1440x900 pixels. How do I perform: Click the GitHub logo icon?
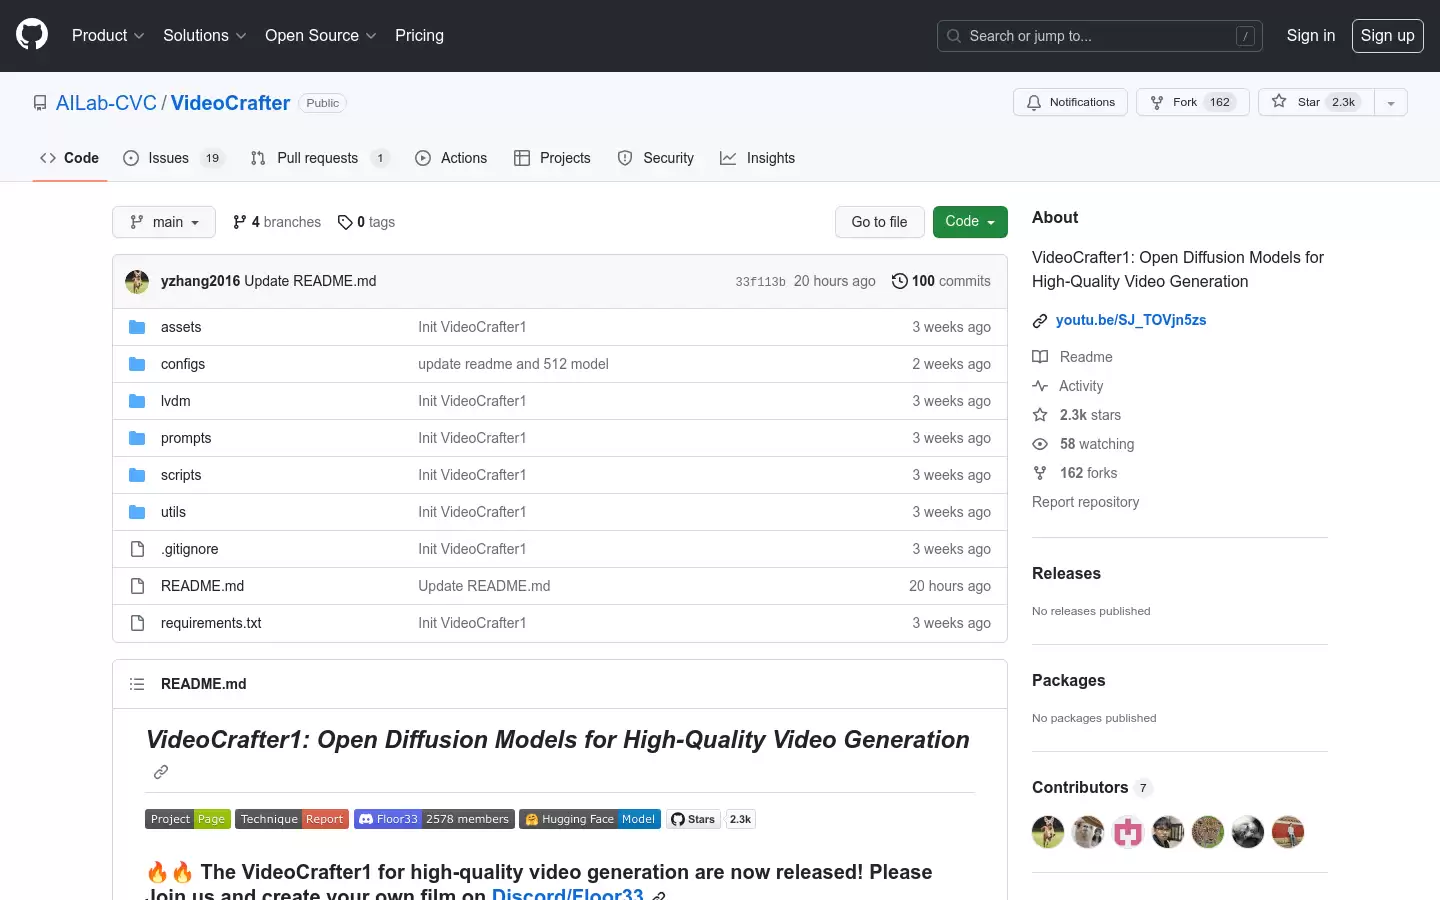click(32, 35)
